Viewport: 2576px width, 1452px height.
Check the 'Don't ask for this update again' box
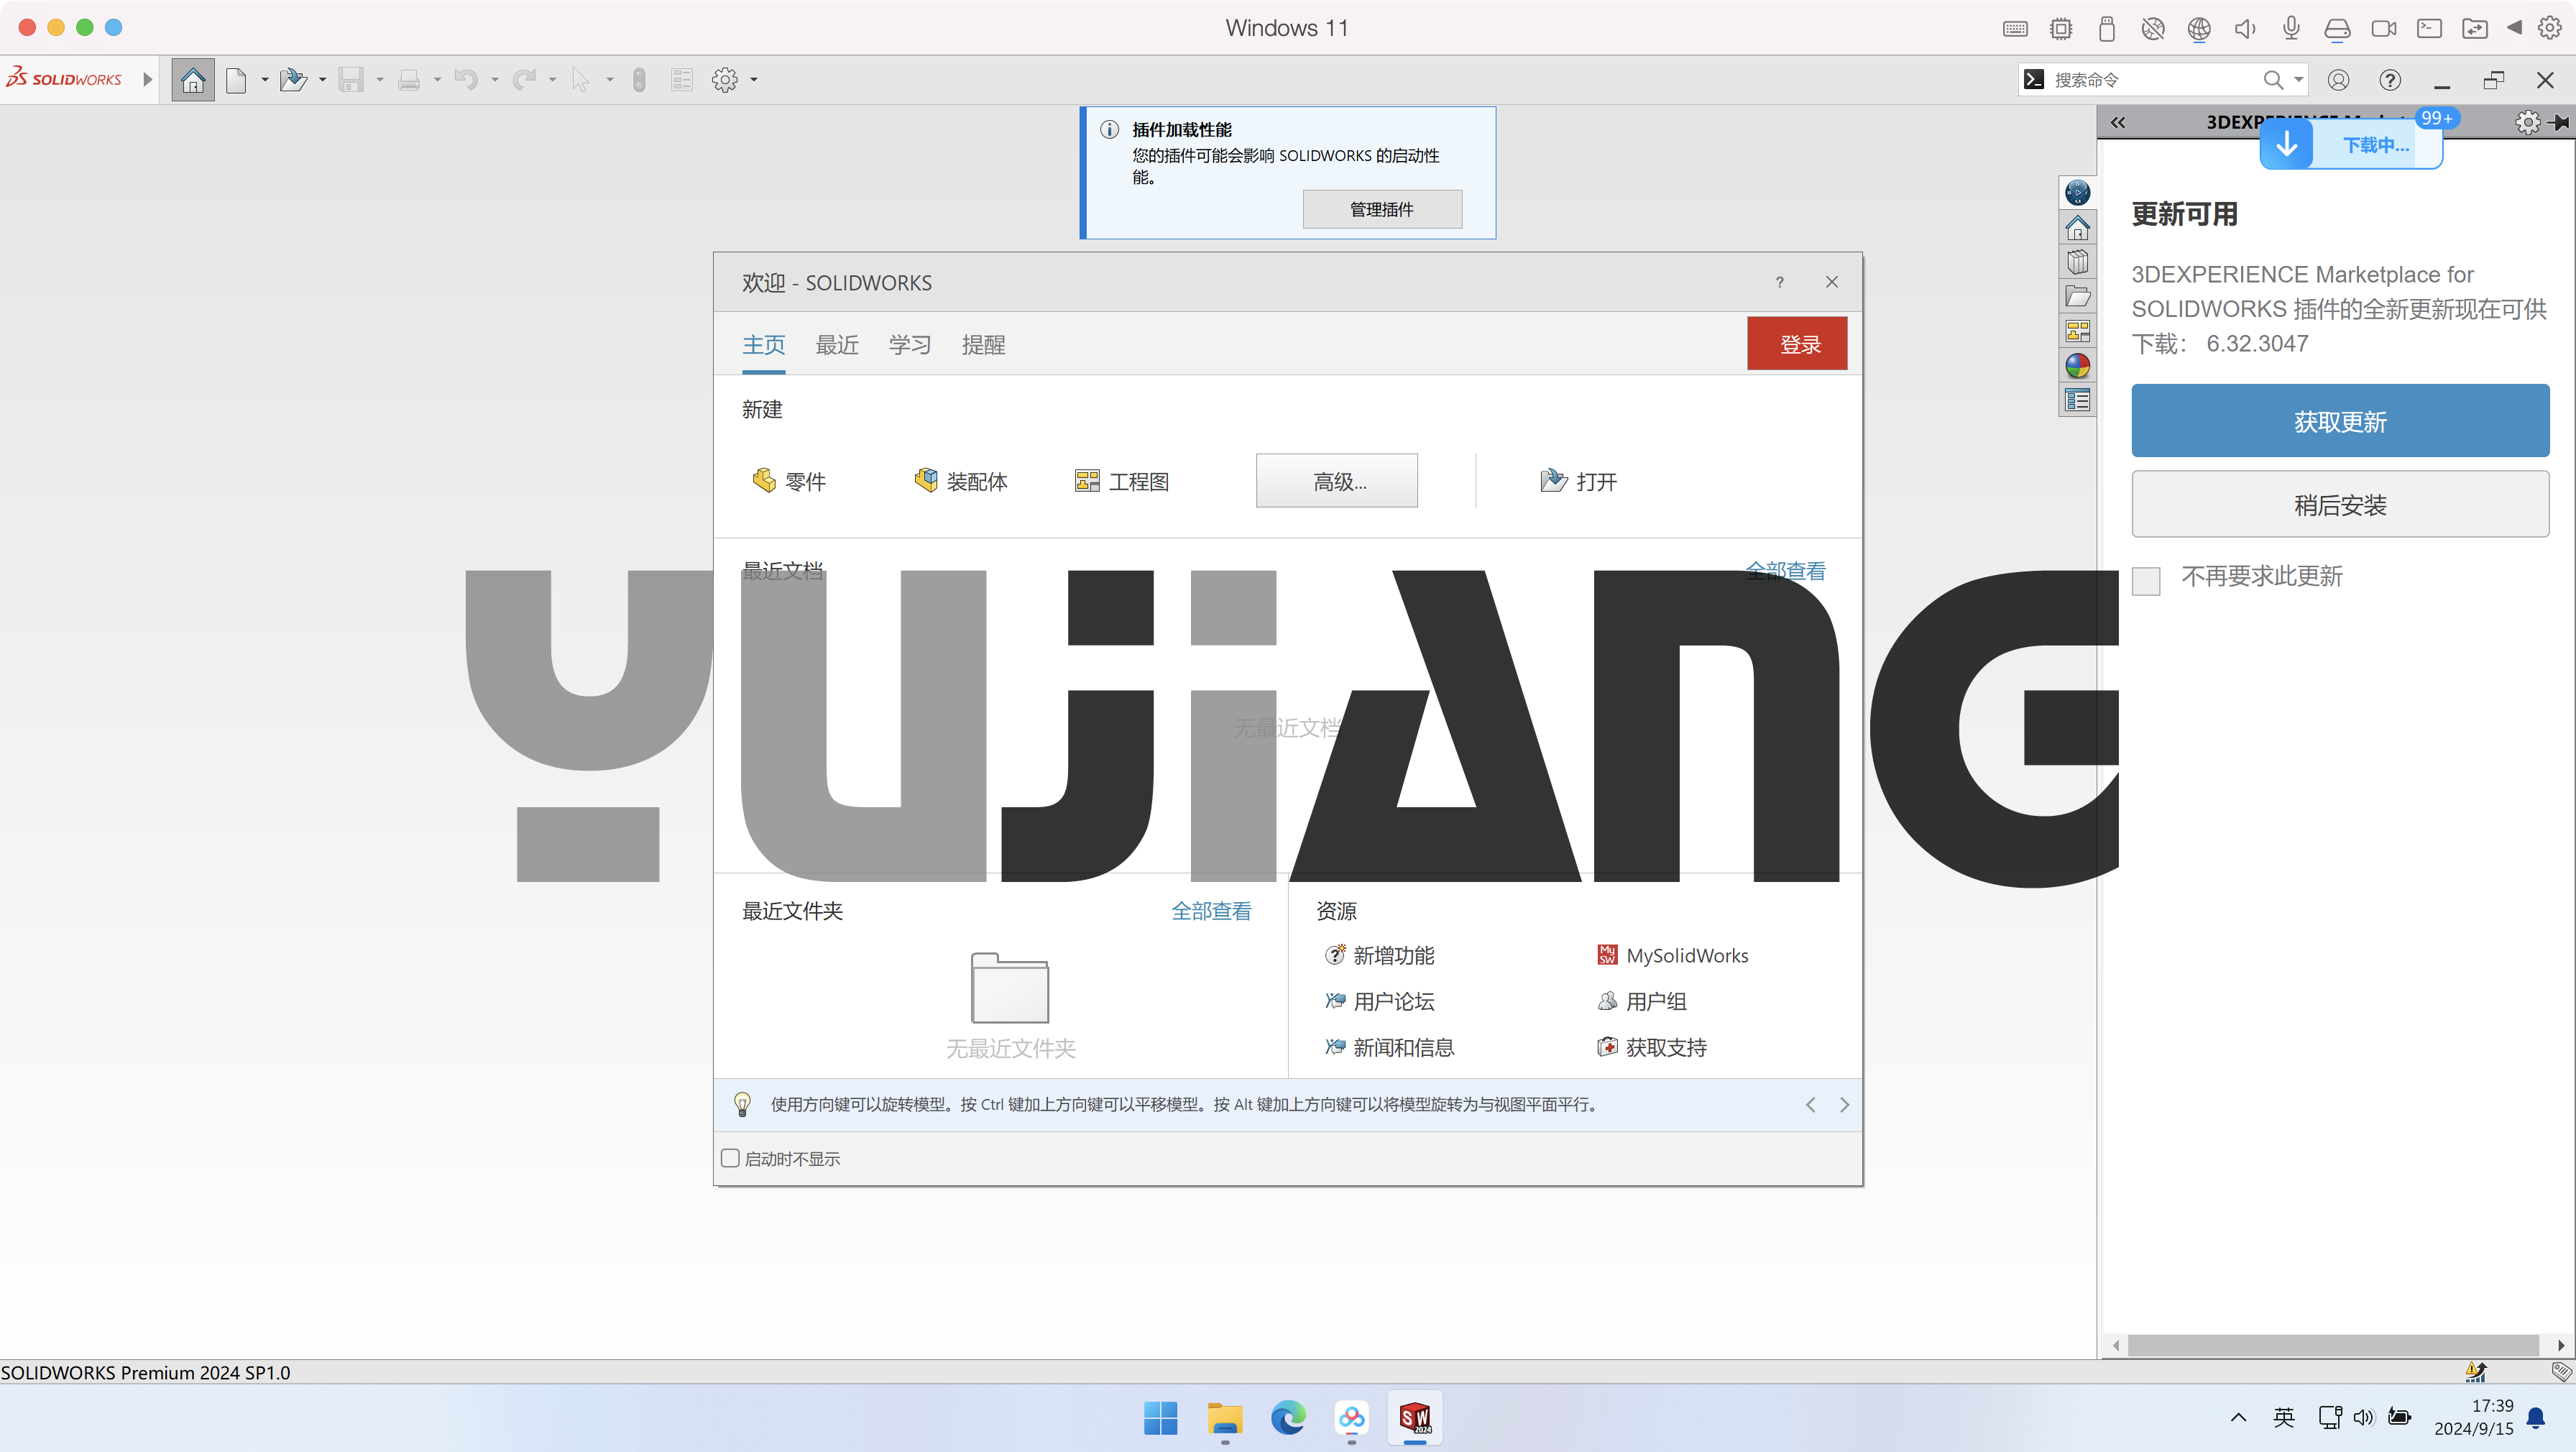[2146, 580]
